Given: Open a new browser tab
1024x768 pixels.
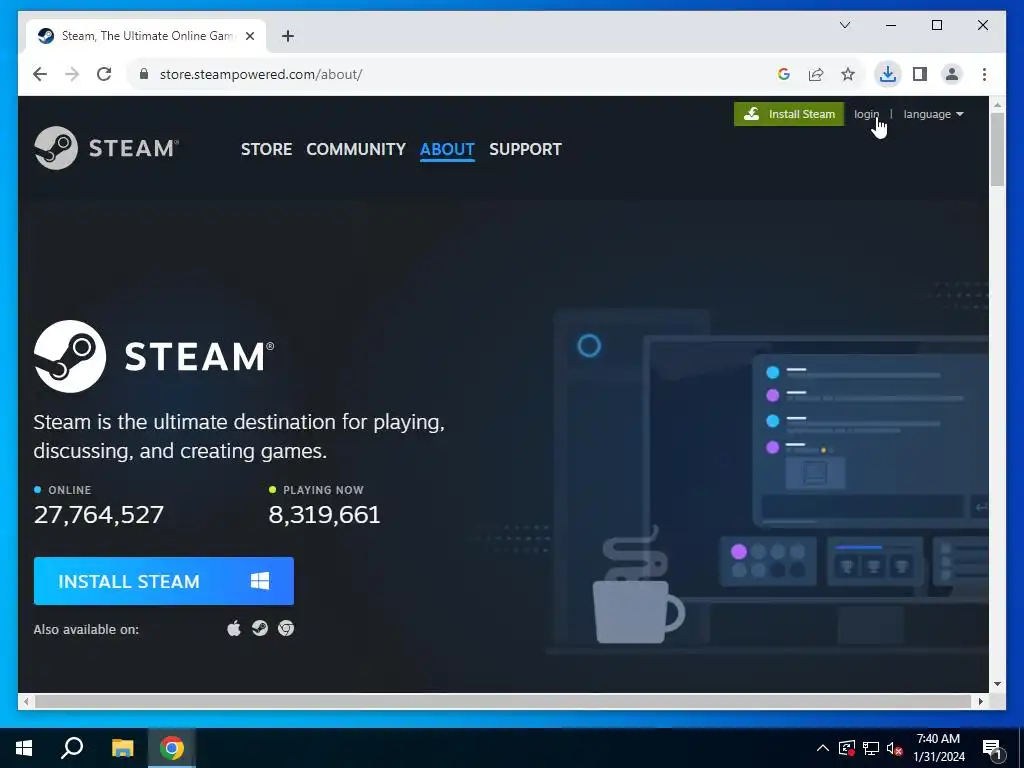Looking at the screenshot, I should pos(288,36).
